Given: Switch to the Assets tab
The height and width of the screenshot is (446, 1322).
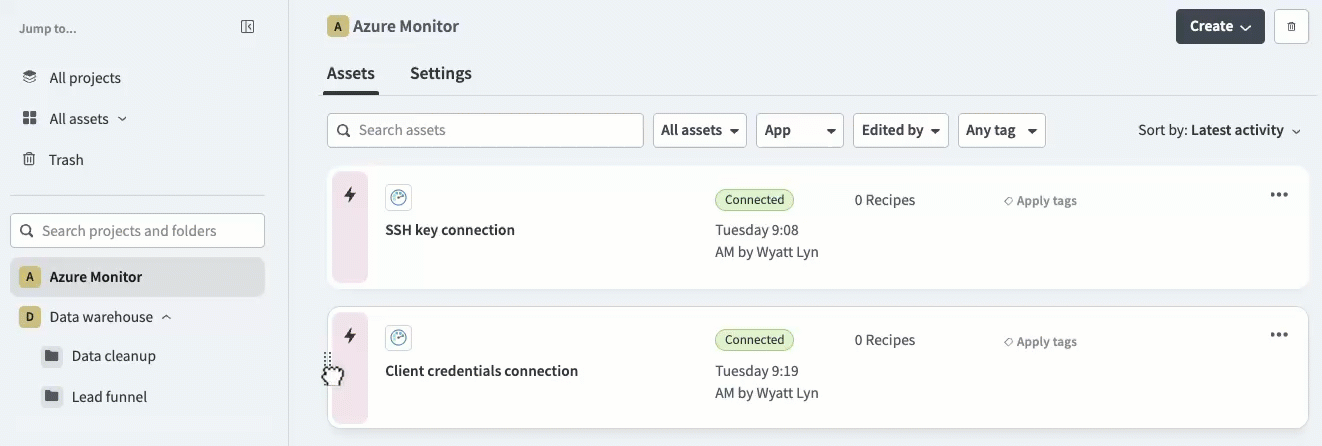Looking at the screenshot, I should click(351, 73).
